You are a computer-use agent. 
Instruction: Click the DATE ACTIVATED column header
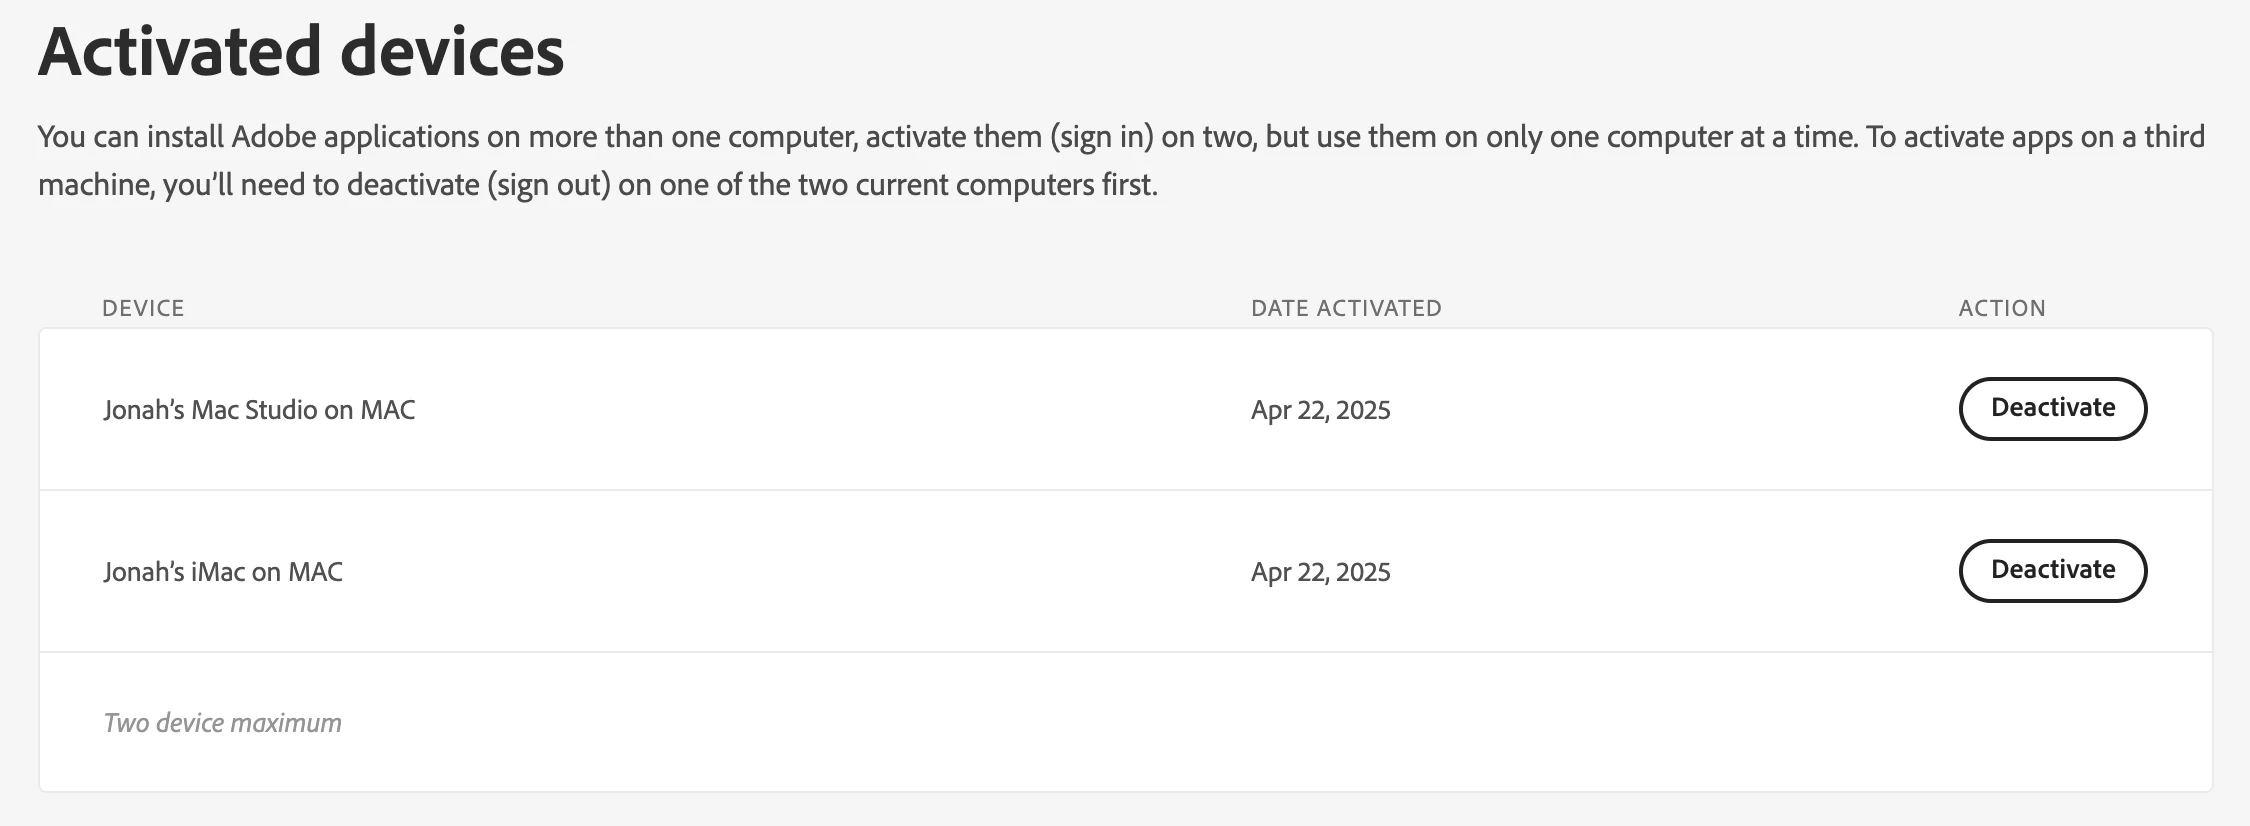coord(1346,308)
